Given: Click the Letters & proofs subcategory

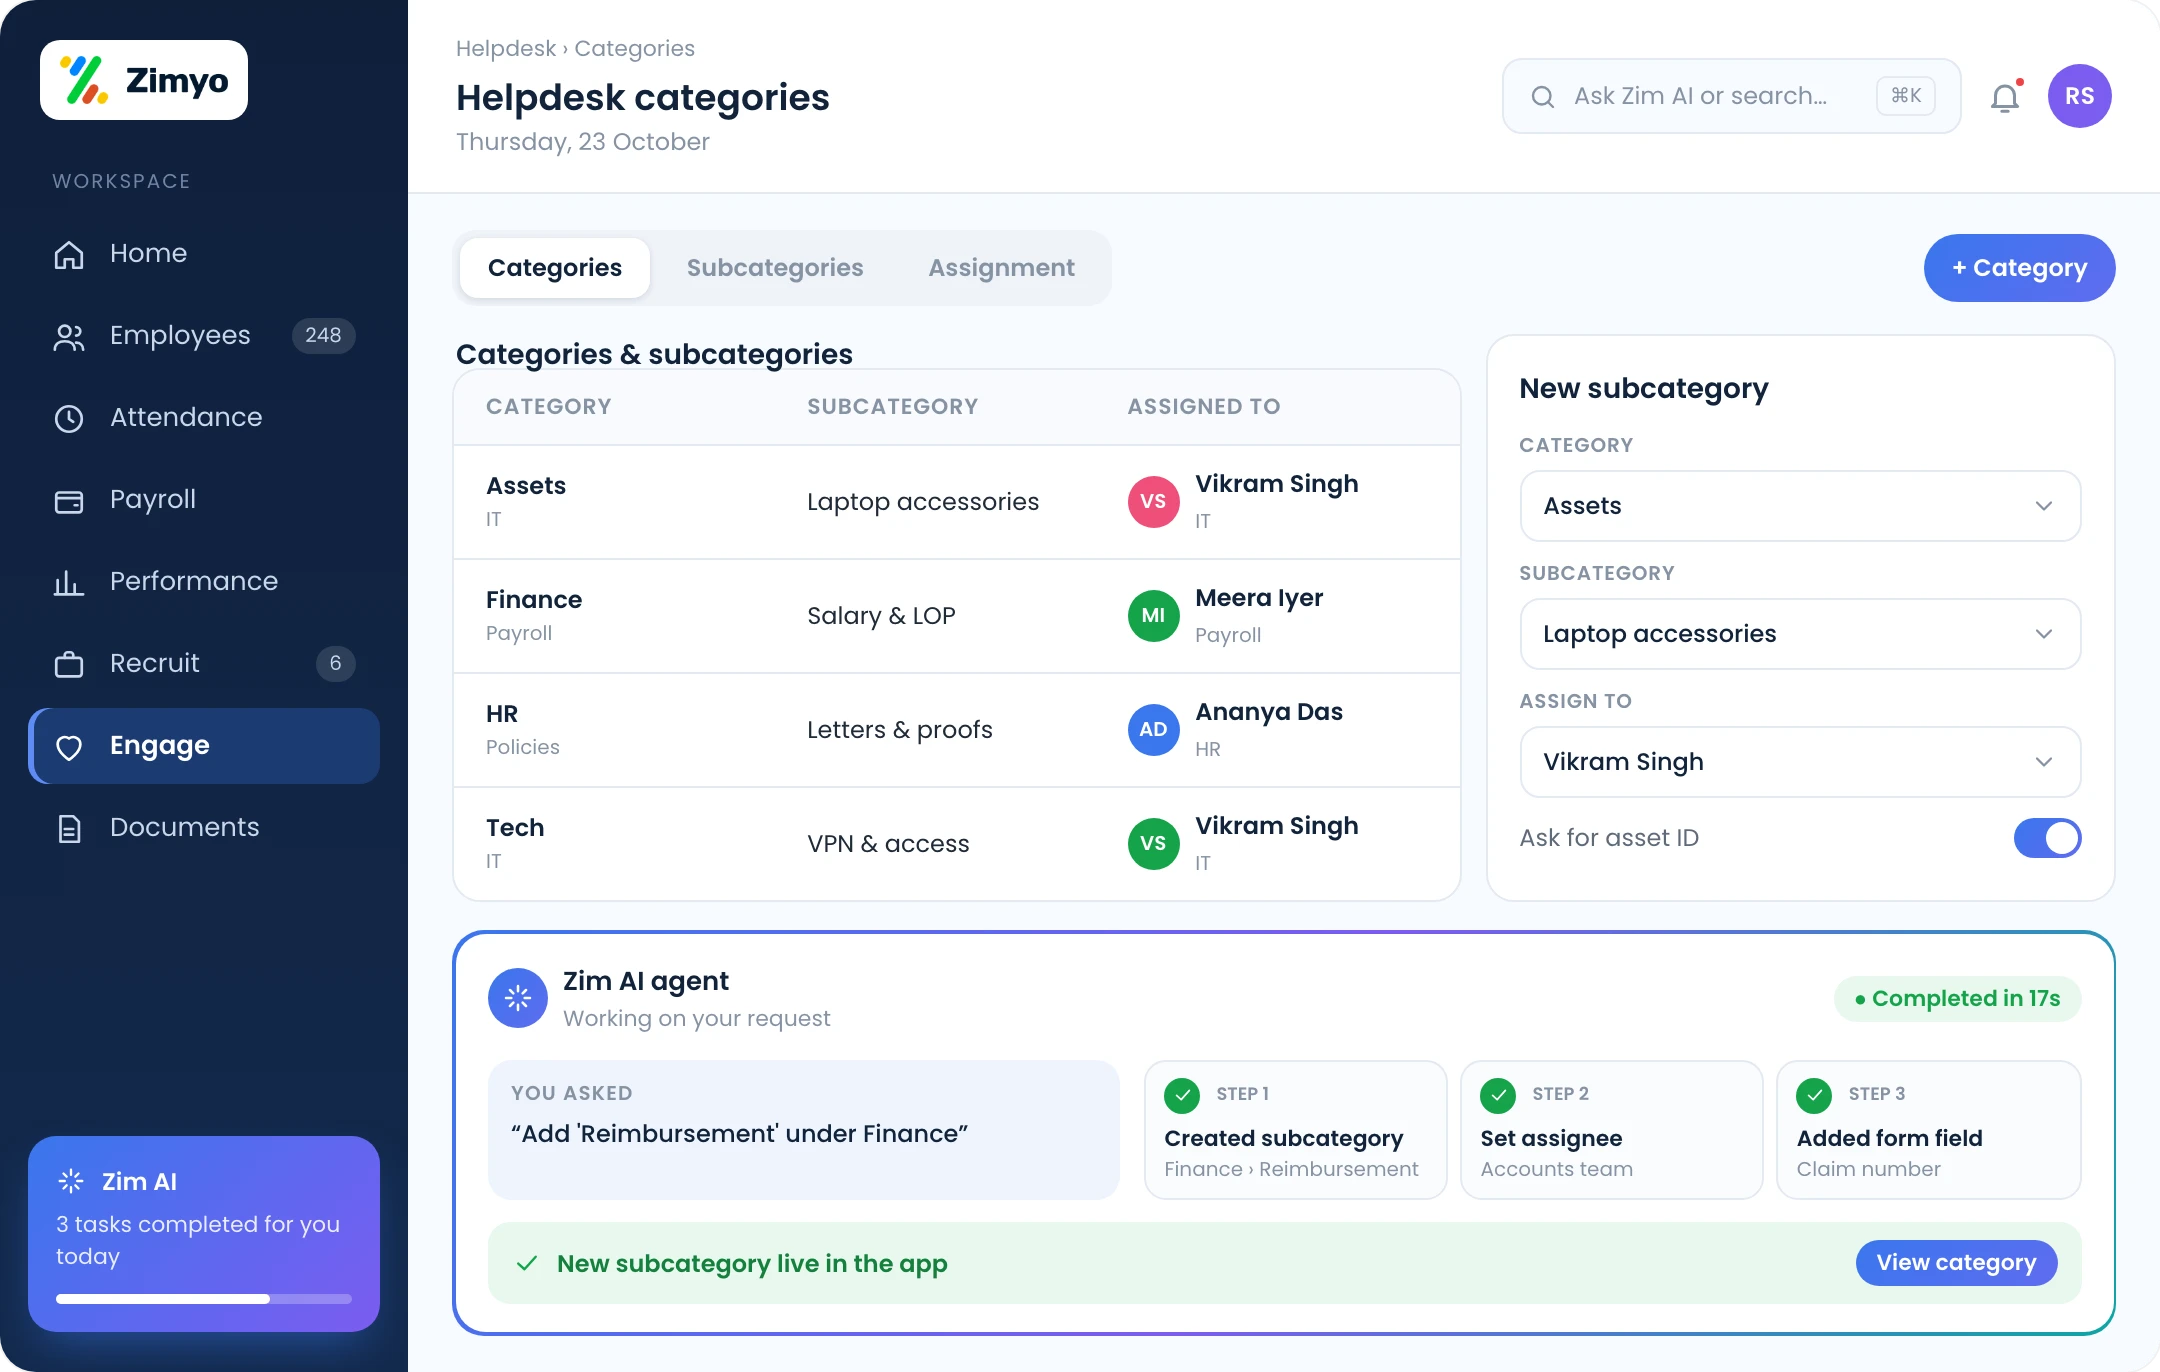Looking at the screenshot, I should [900, 730].
